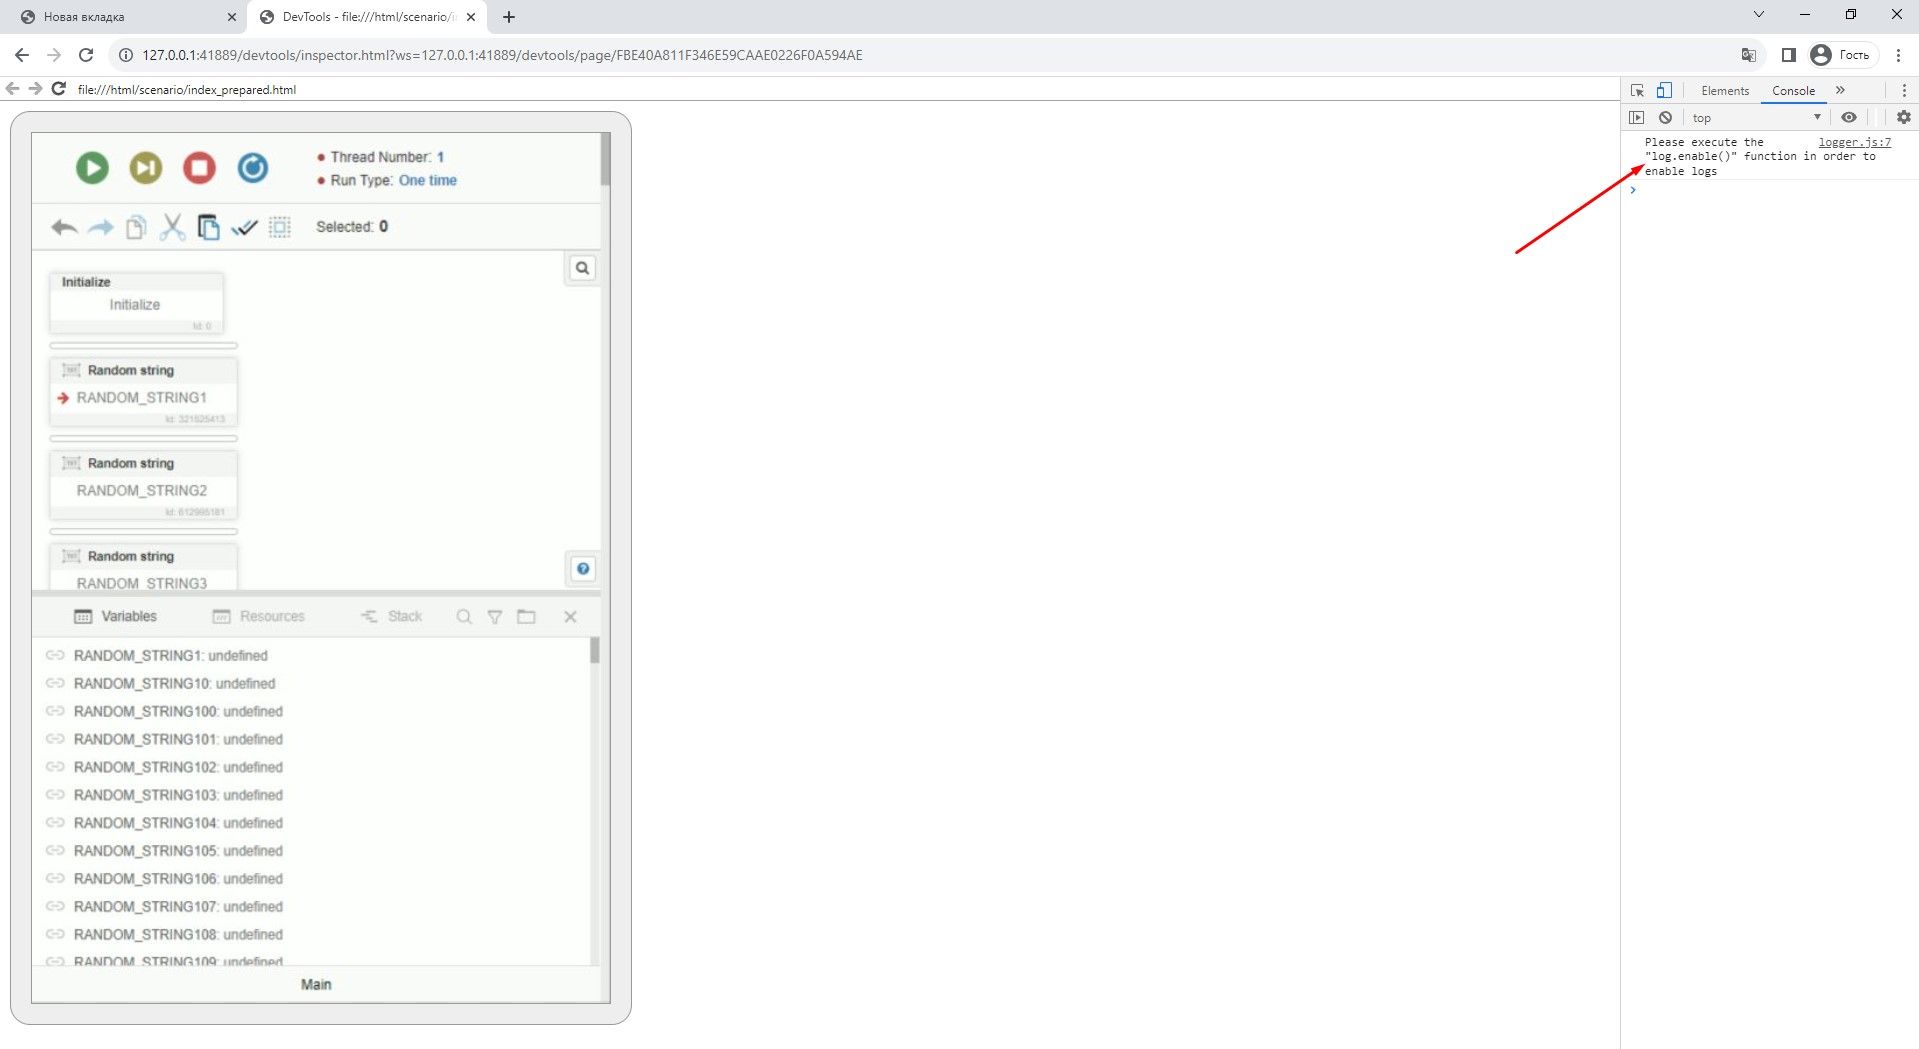Switch to the Elements tab
This screenshot has width=1919, height=1049.
1725,91
